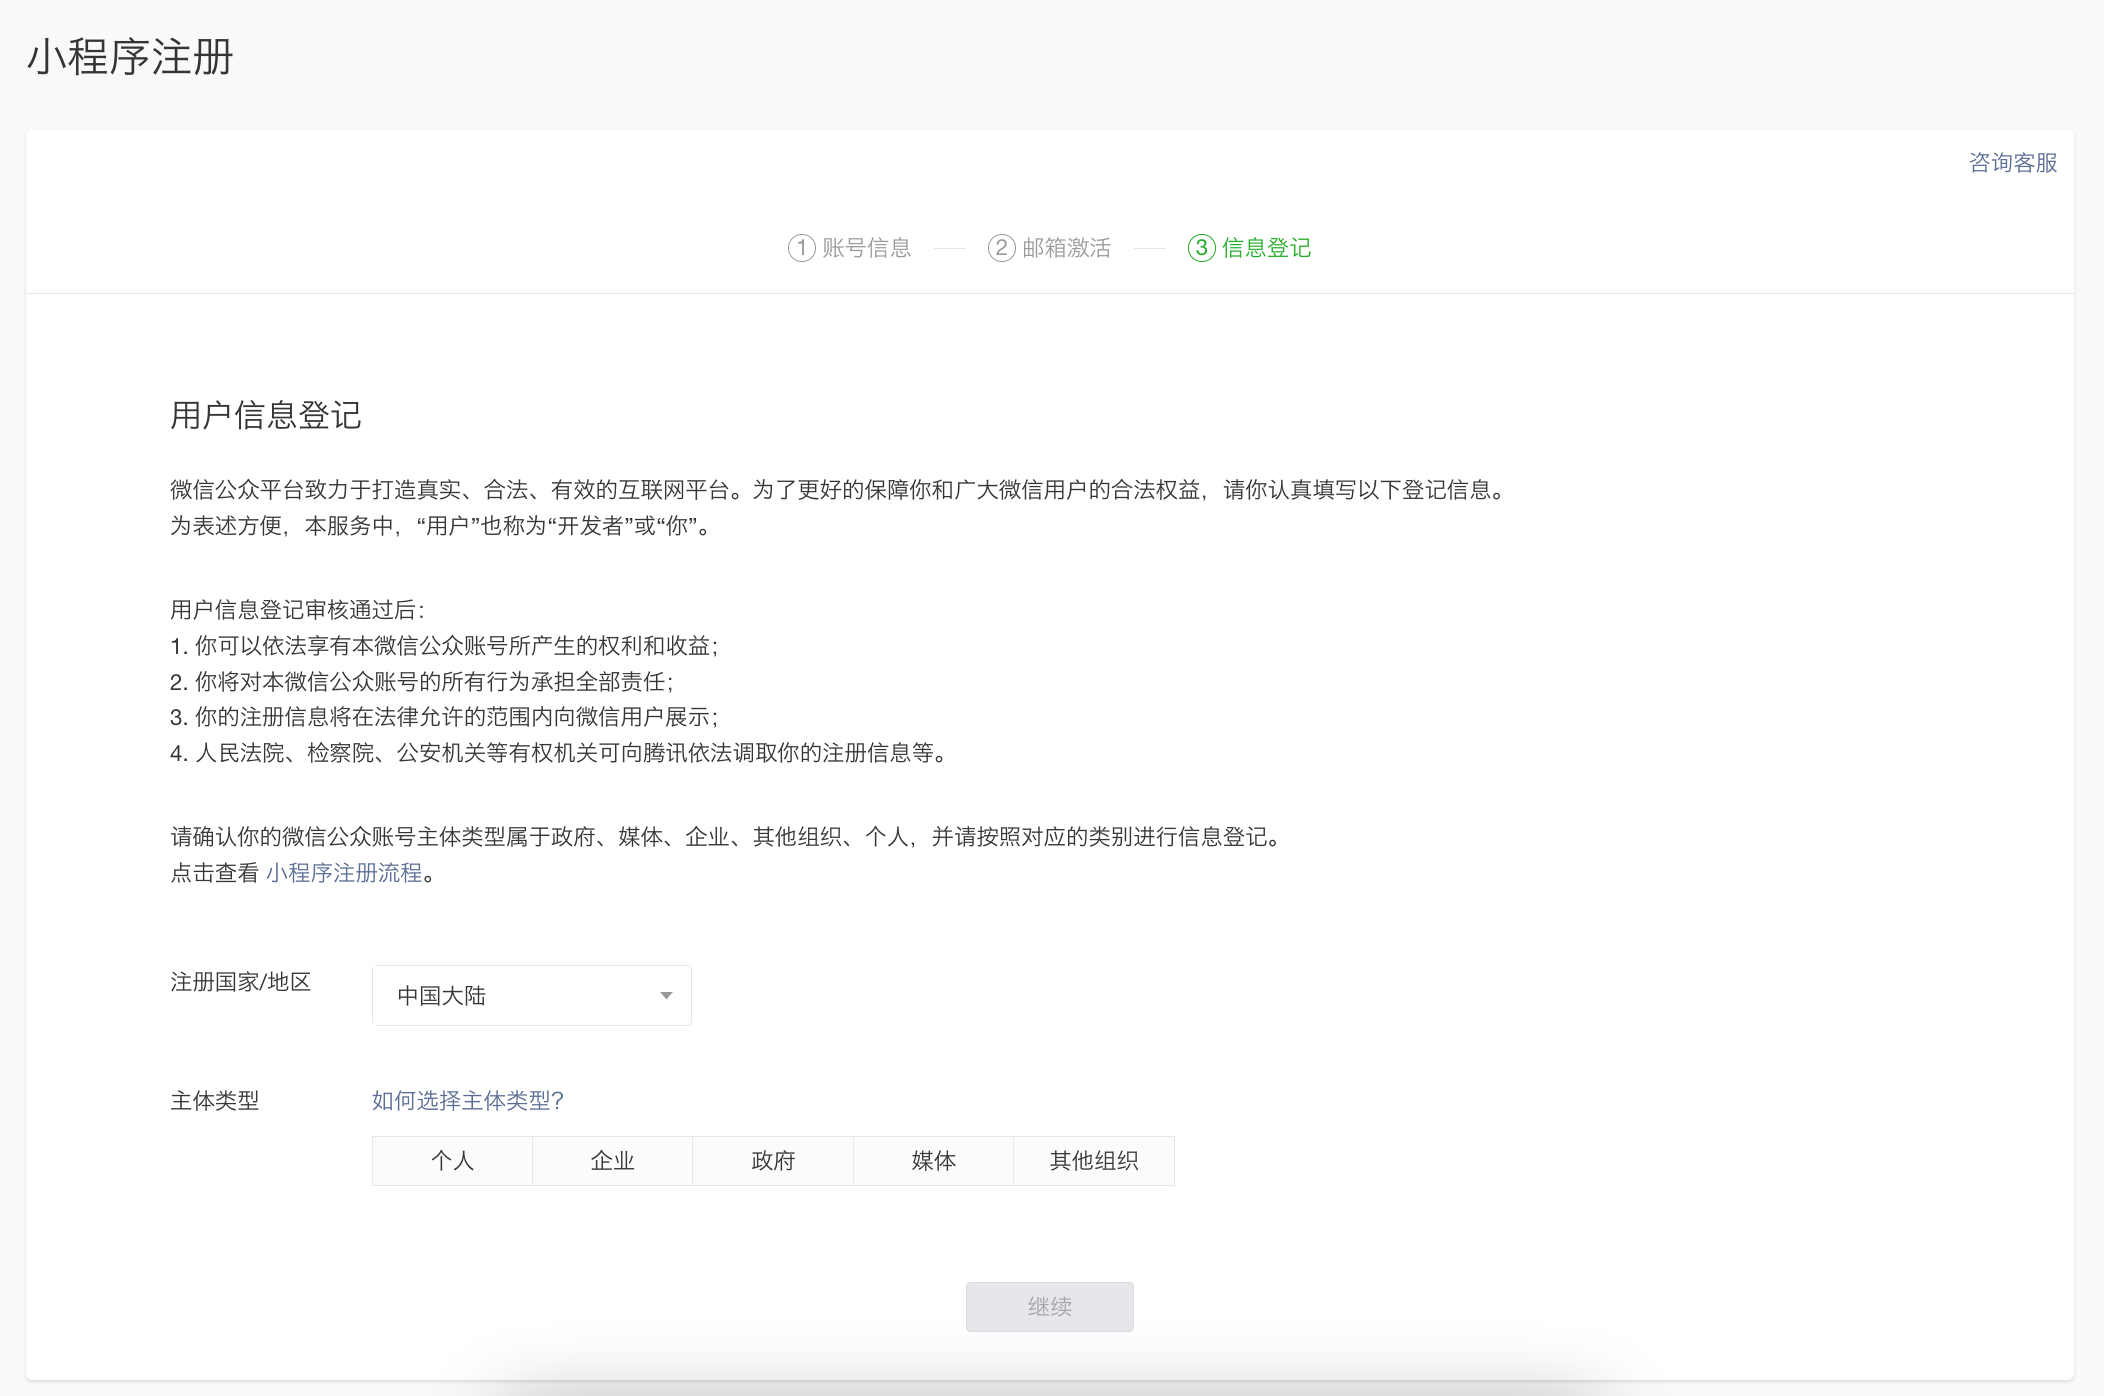Click the 邮箱激活 step label
2104x1396 pixels.
coord(1066,248)
